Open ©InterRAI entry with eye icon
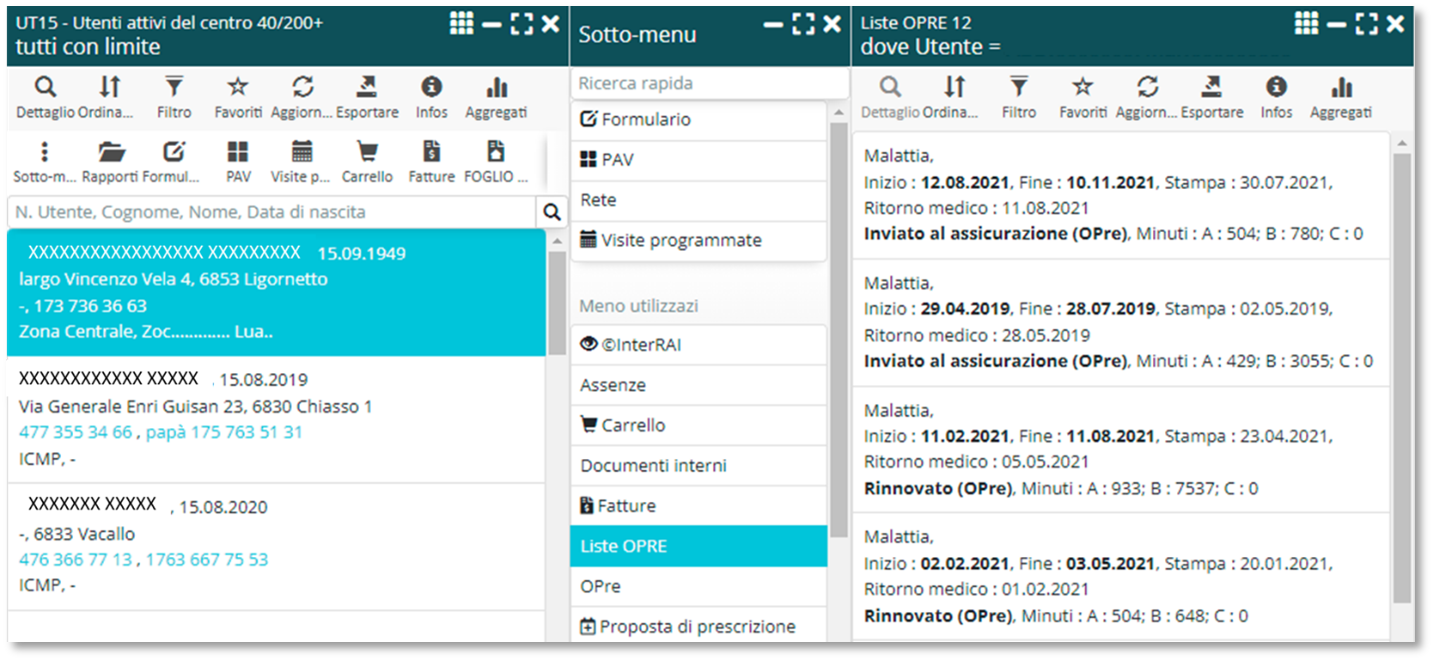 (x=699, y=345)
